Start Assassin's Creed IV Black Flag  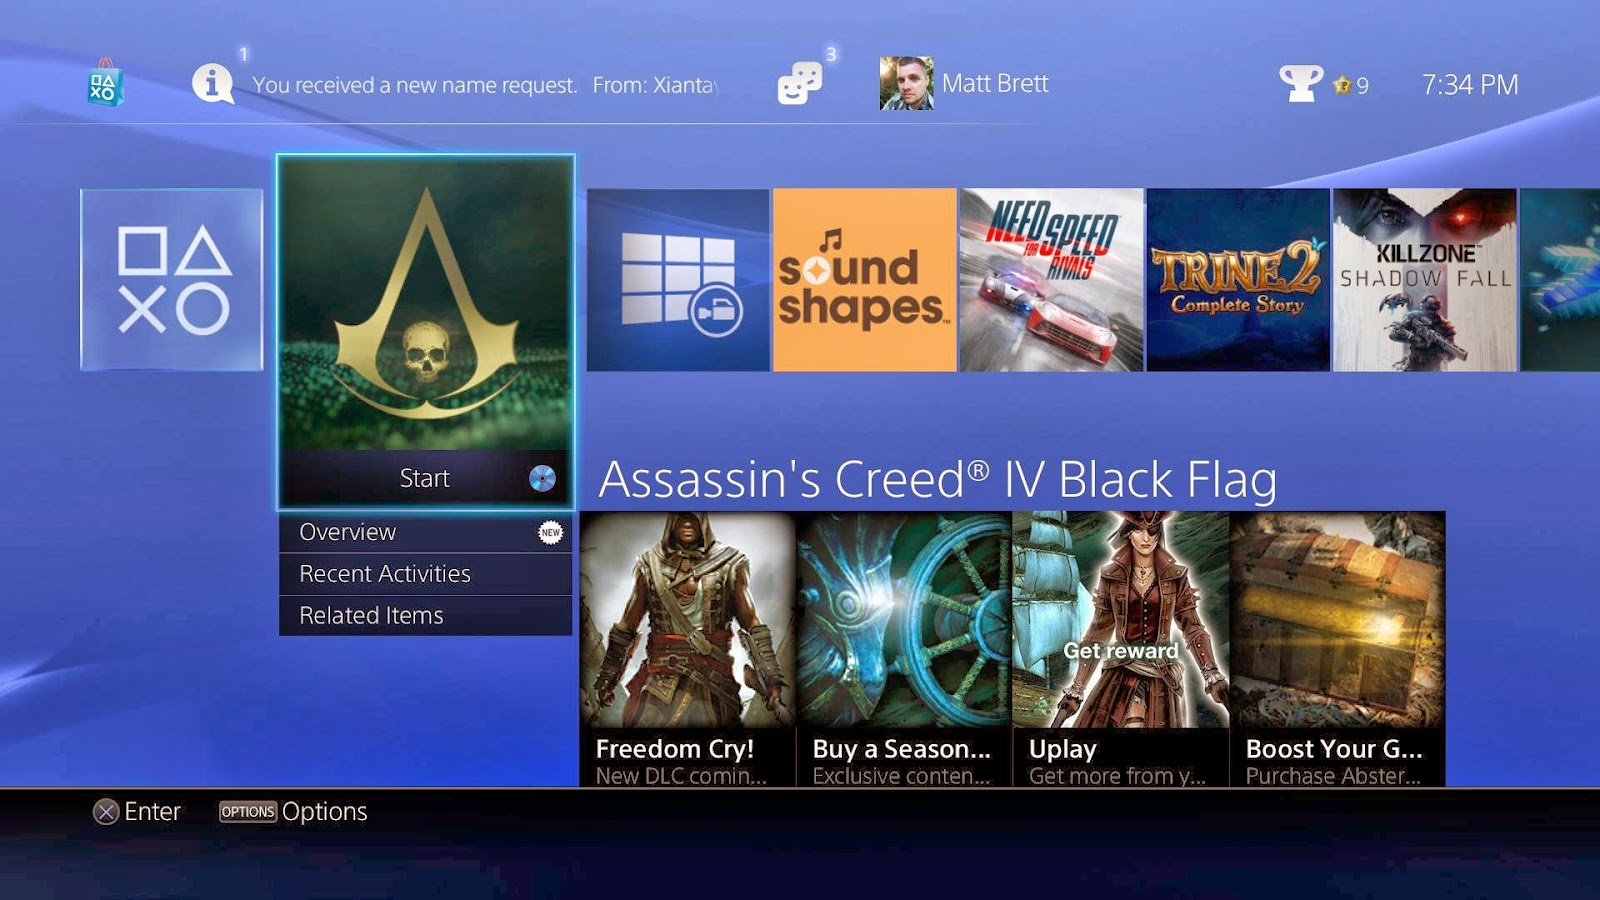click(x=425, y=478)
